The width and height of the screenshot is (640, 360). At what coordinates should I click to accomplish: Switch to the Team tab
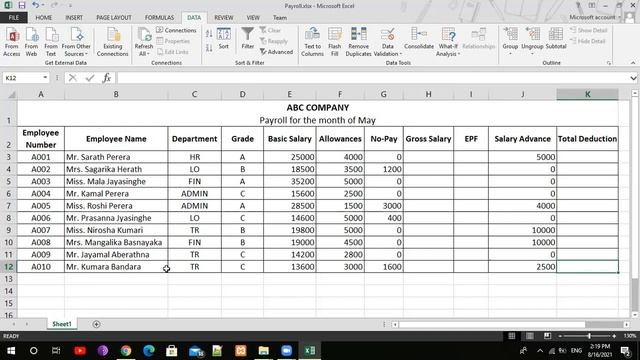pos(280,18)
